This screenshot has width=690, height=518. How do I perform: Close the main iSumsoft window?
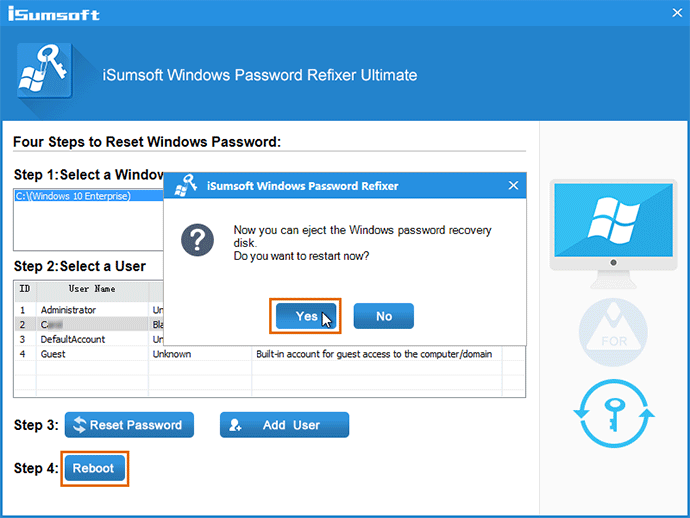(x=677, y=13)
